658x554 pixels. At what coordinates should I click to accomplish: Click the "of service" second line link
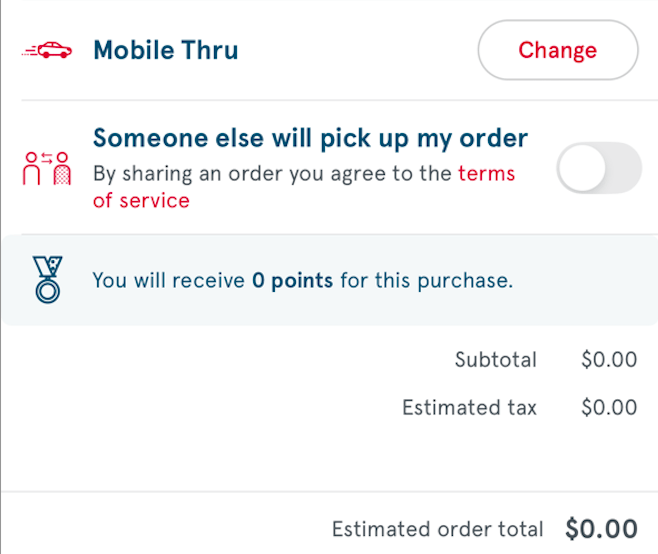pos(141,201)
